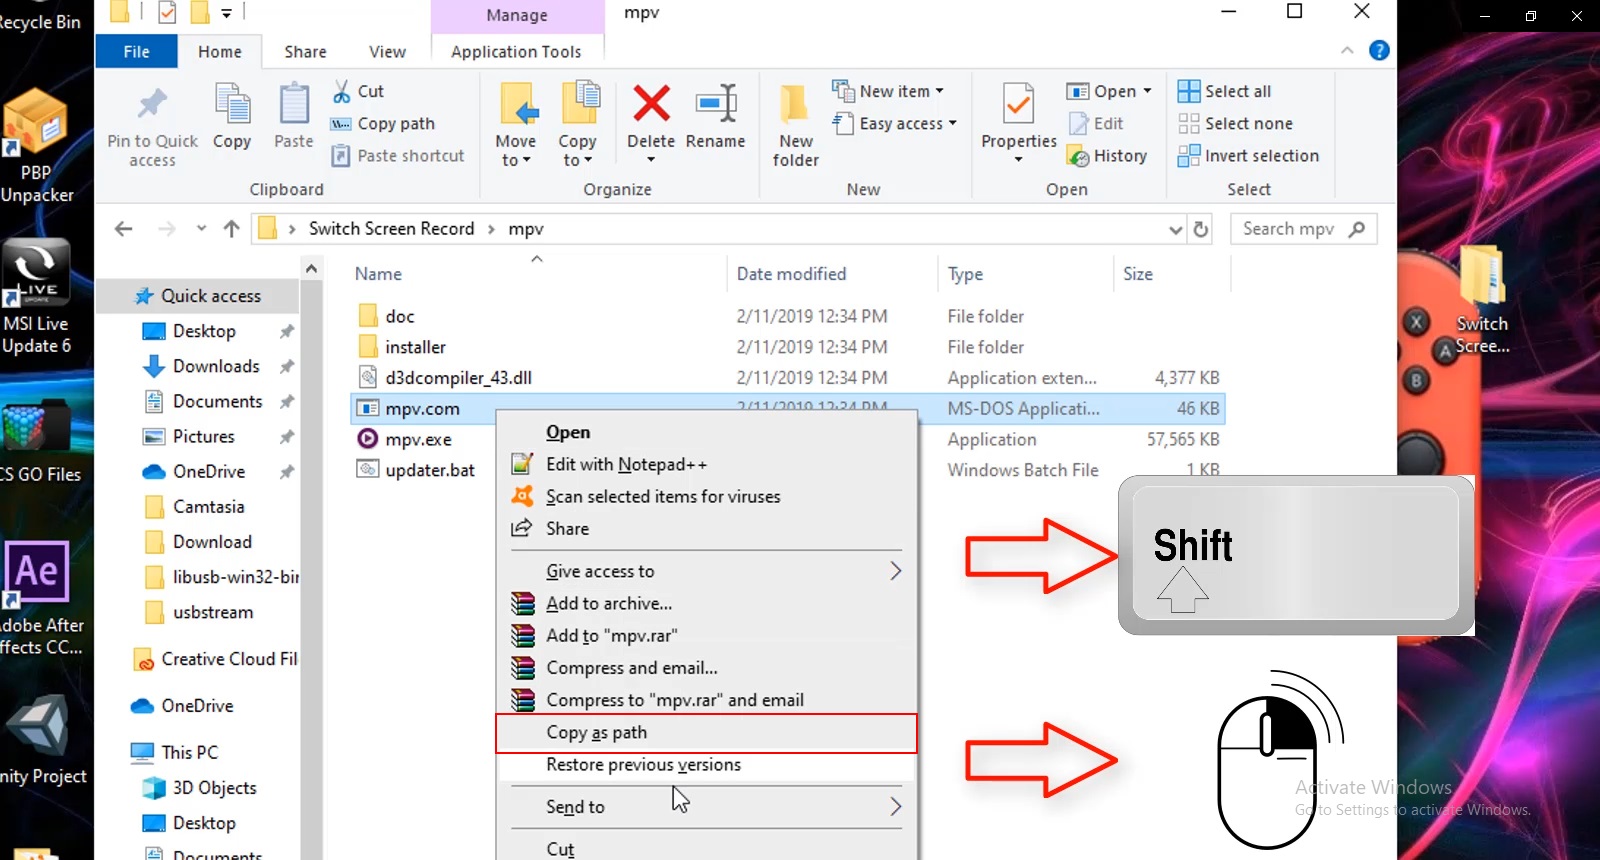This screenshot has width=1600, height=860.
Task: Switch to the Share tab
Action: point(305,52)
